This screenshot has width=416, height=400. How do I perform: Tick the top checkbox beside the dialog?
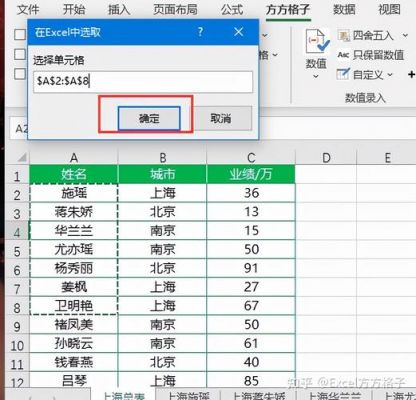(20, 34)
